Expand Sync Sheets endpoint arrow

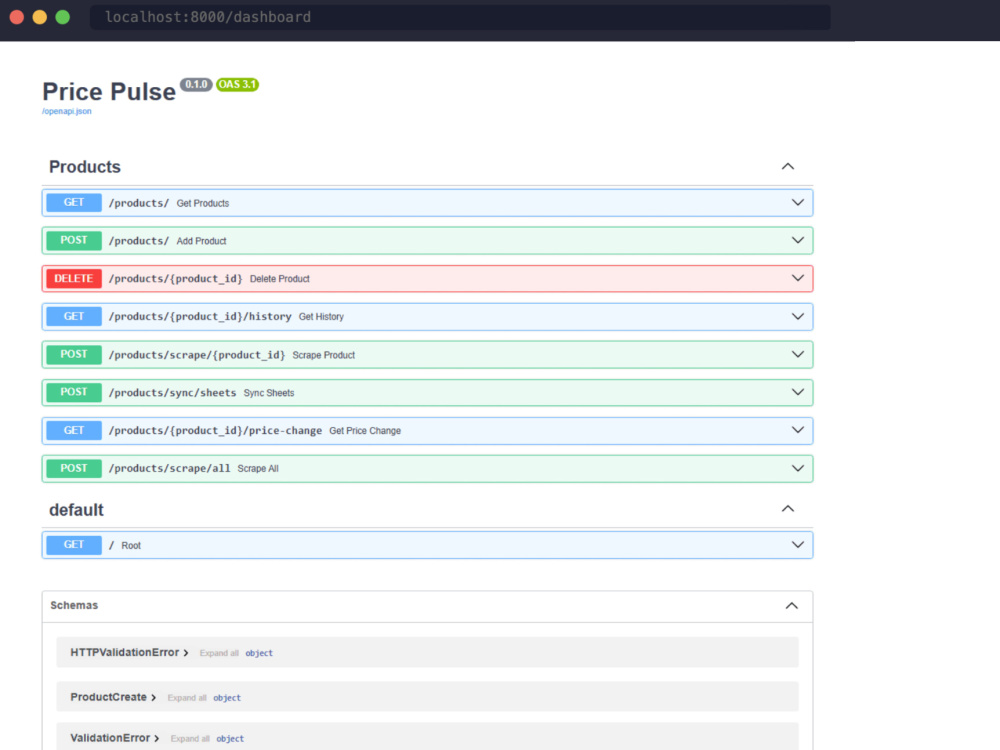[797, 392]
